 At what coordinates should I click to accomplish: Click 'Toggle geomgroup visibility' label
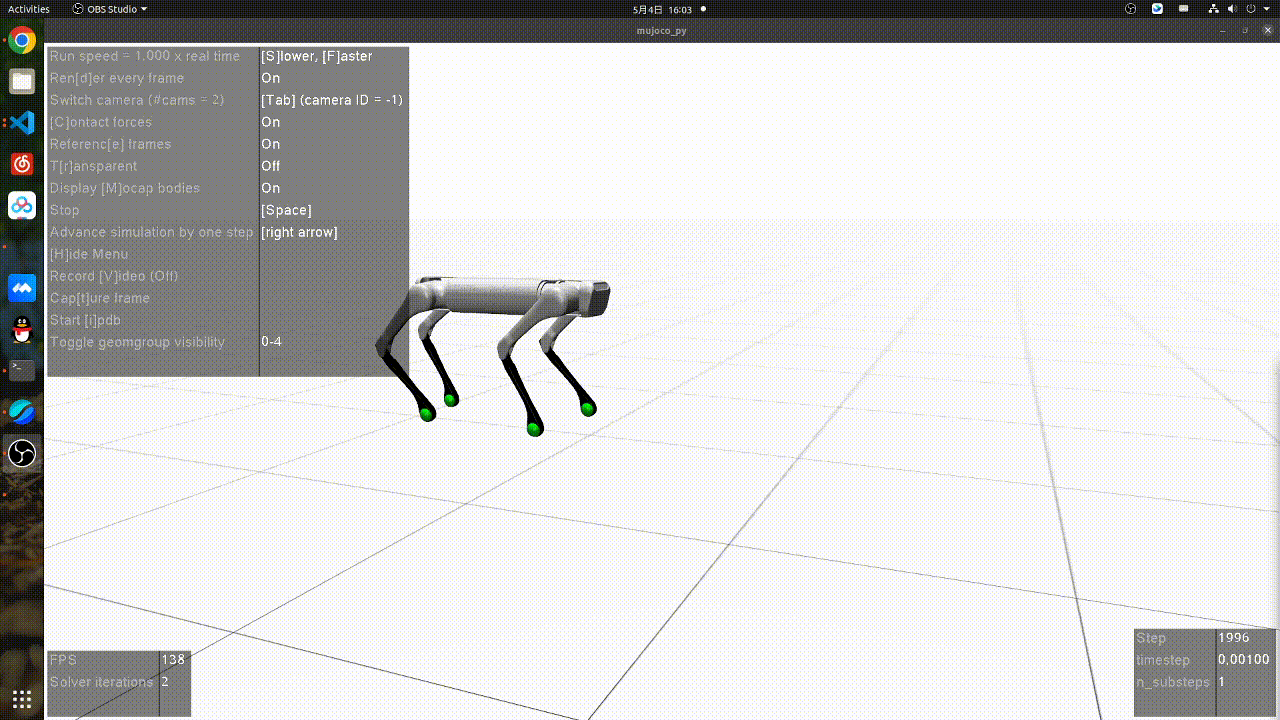coord(137,342)
